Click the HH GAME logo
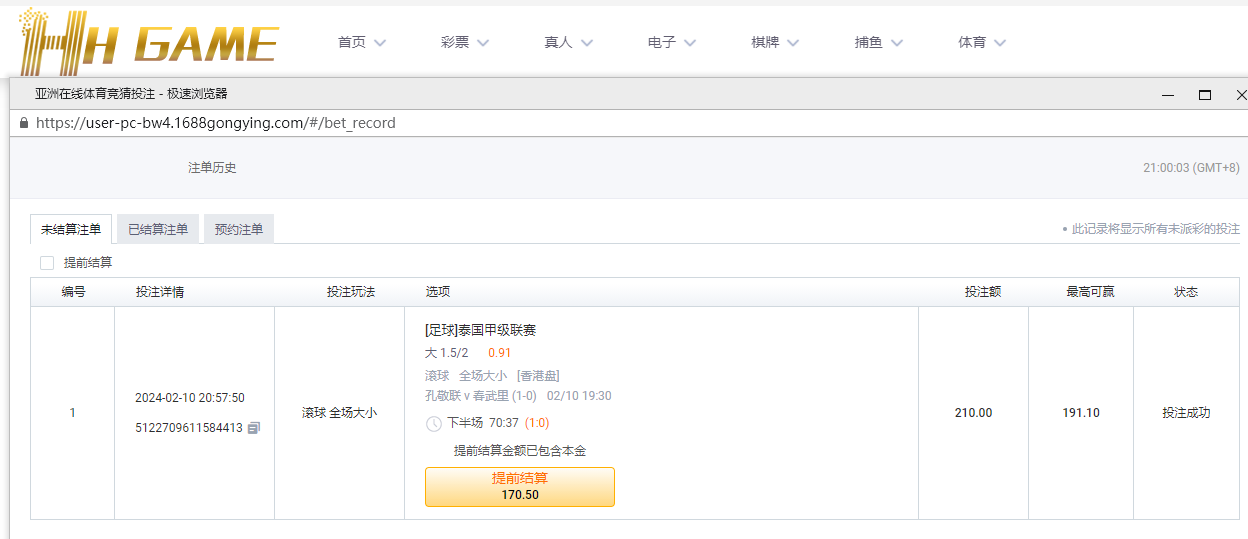This screenshot has width=1248, height=539. 149,41
